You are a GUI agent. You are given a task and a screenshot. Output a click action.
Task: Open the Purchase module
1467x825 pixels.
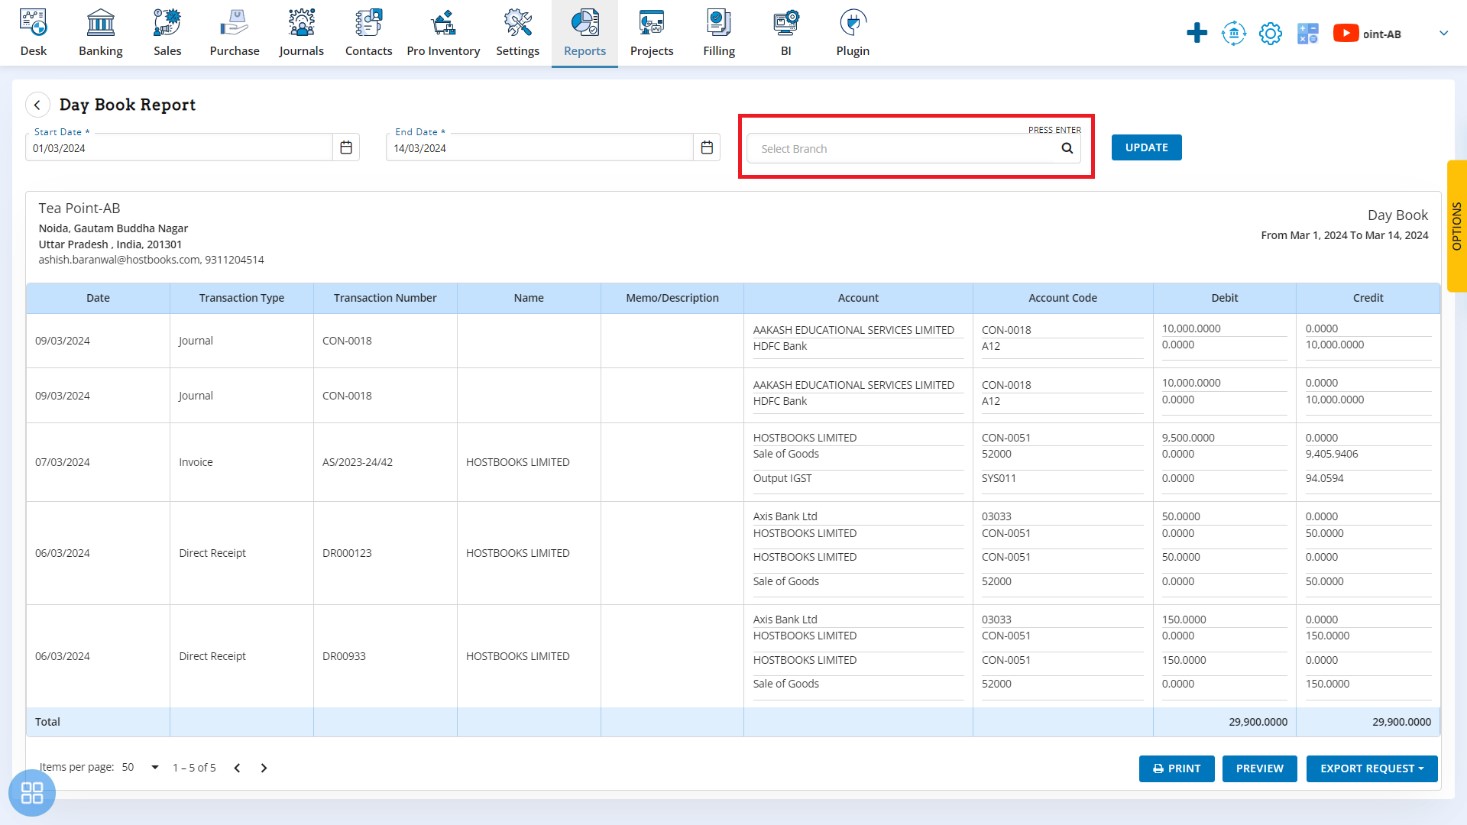(234, 33)
